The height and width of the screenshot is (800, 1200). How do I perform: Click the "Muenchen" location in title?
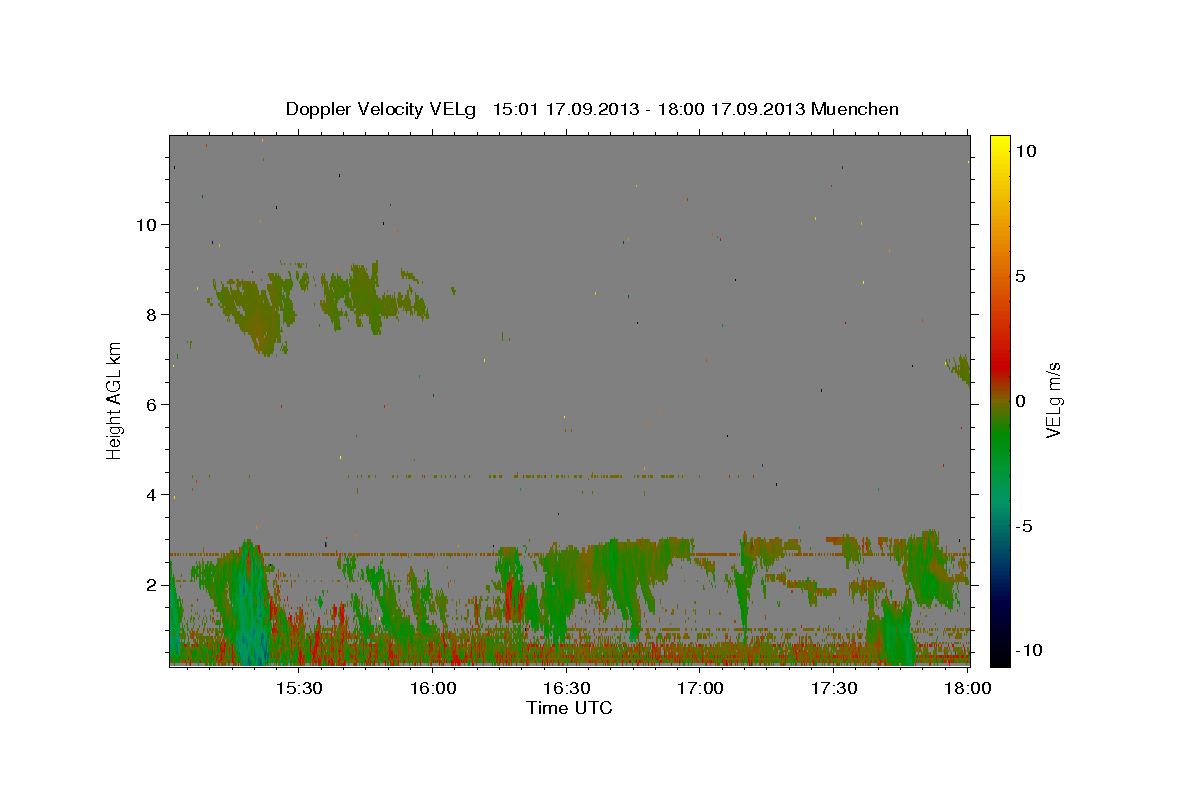pos(855,109)
